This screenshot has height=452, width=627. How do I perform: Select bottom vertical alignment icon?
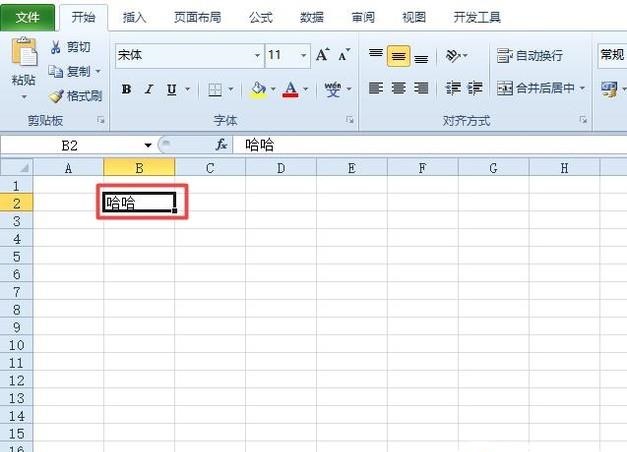pos(421,57)
